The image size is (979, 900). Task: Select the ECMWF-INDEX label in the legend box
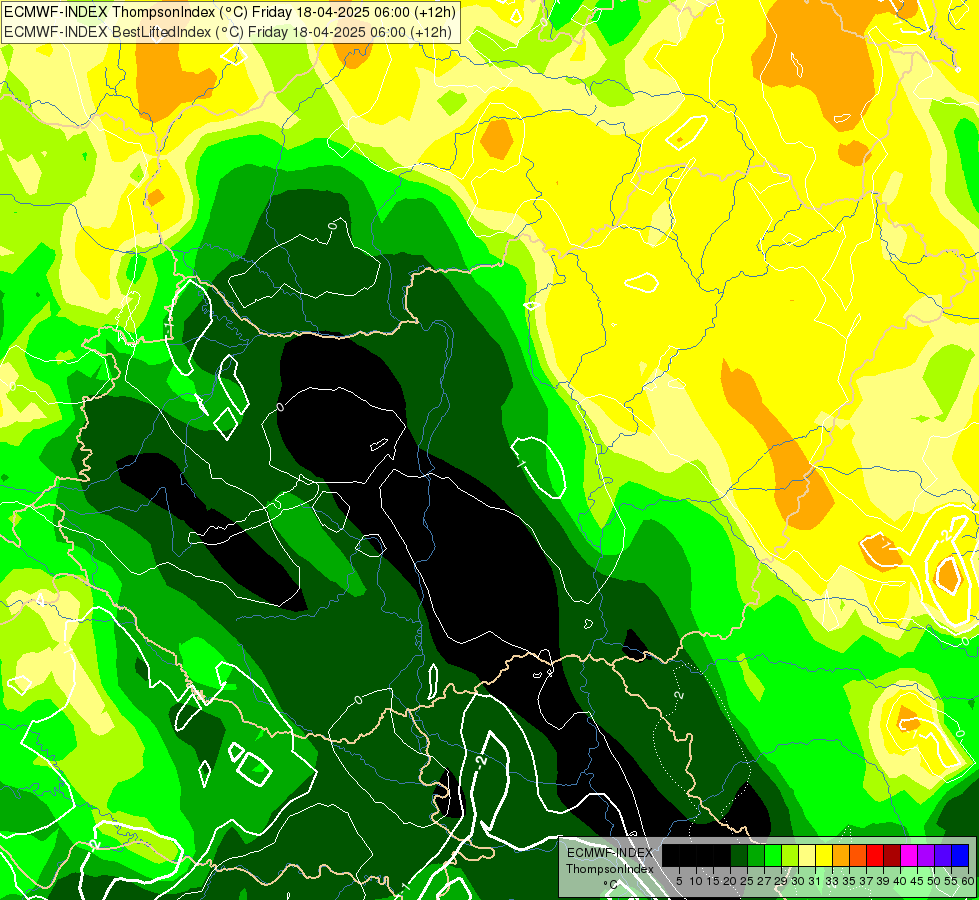(x=610, y=853)
